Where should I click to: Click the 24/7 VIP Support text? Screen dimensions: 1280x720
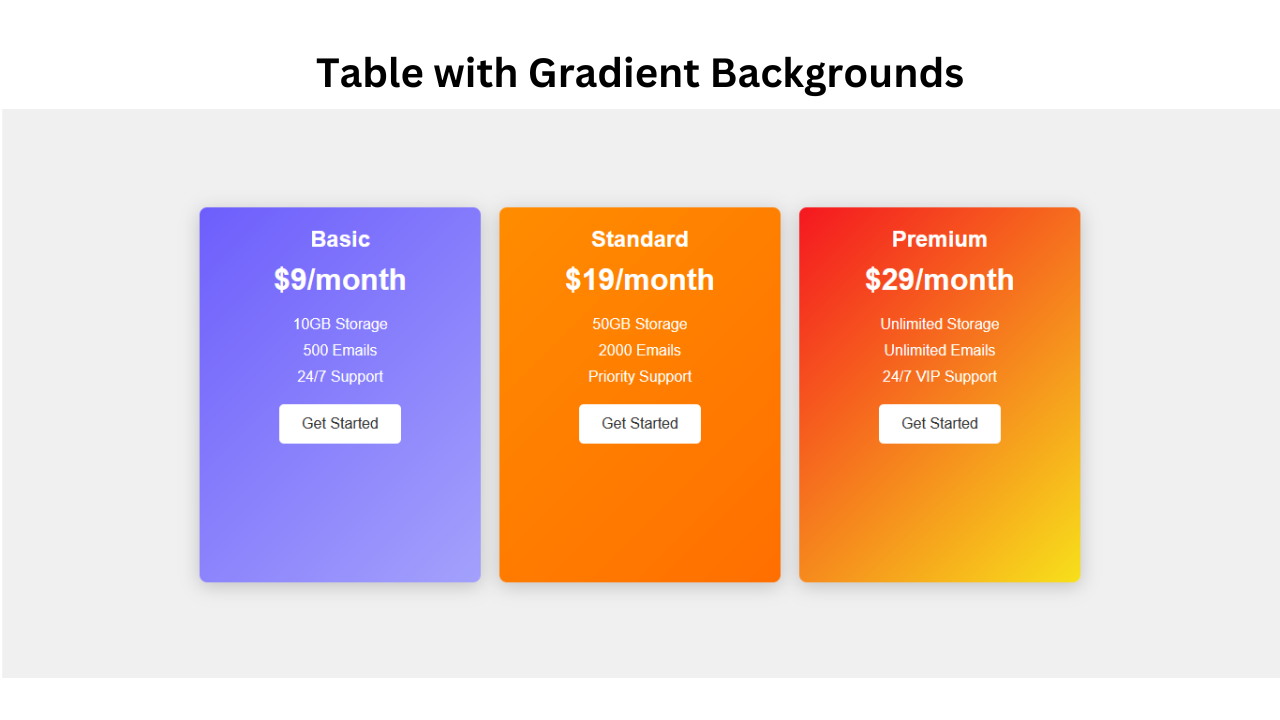(939, 377)
